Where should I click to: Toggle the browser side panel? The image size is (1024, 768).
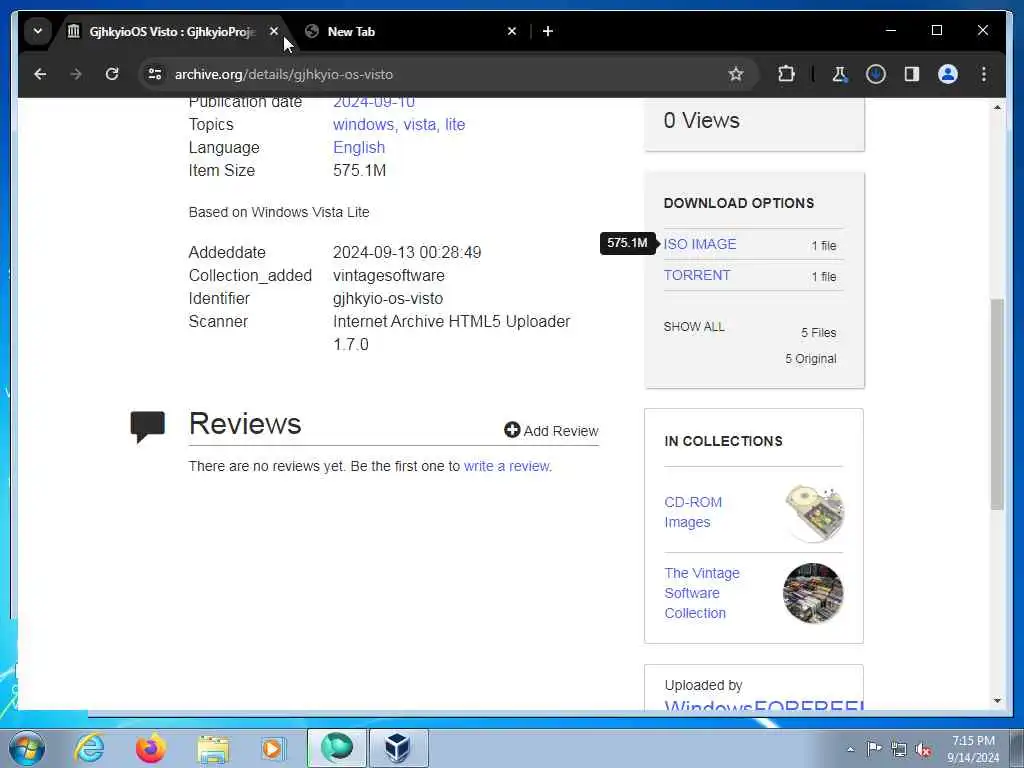point(912,74)
